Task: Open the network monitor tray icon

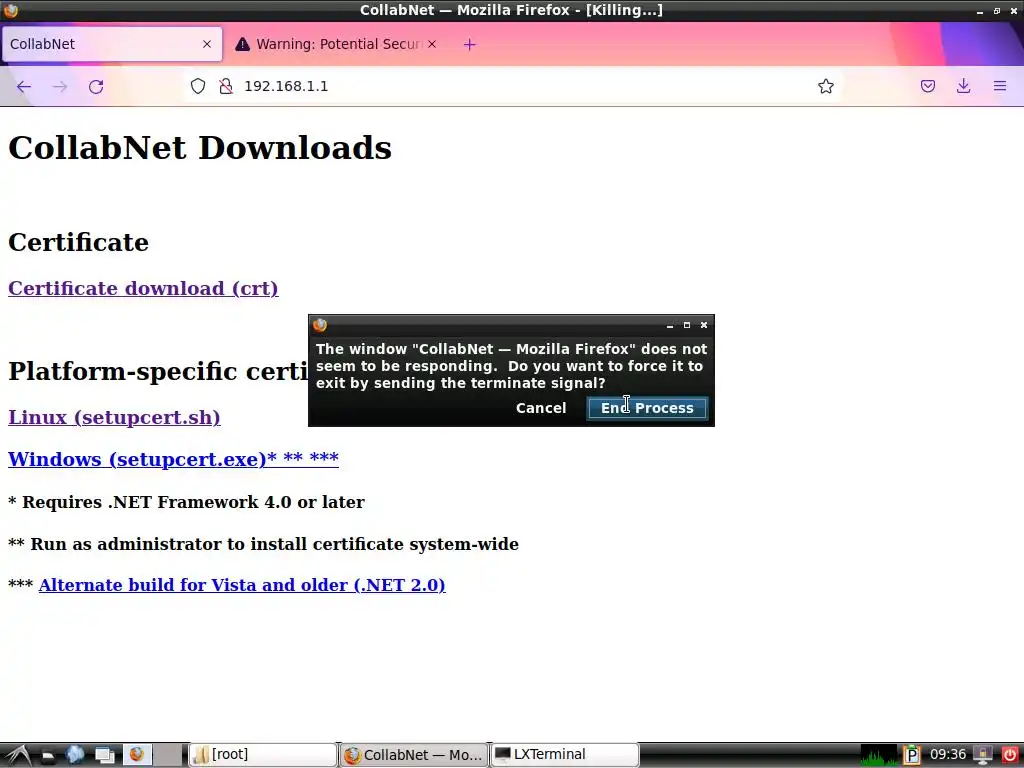Action: pyautogui.click(x=983, y=756)
